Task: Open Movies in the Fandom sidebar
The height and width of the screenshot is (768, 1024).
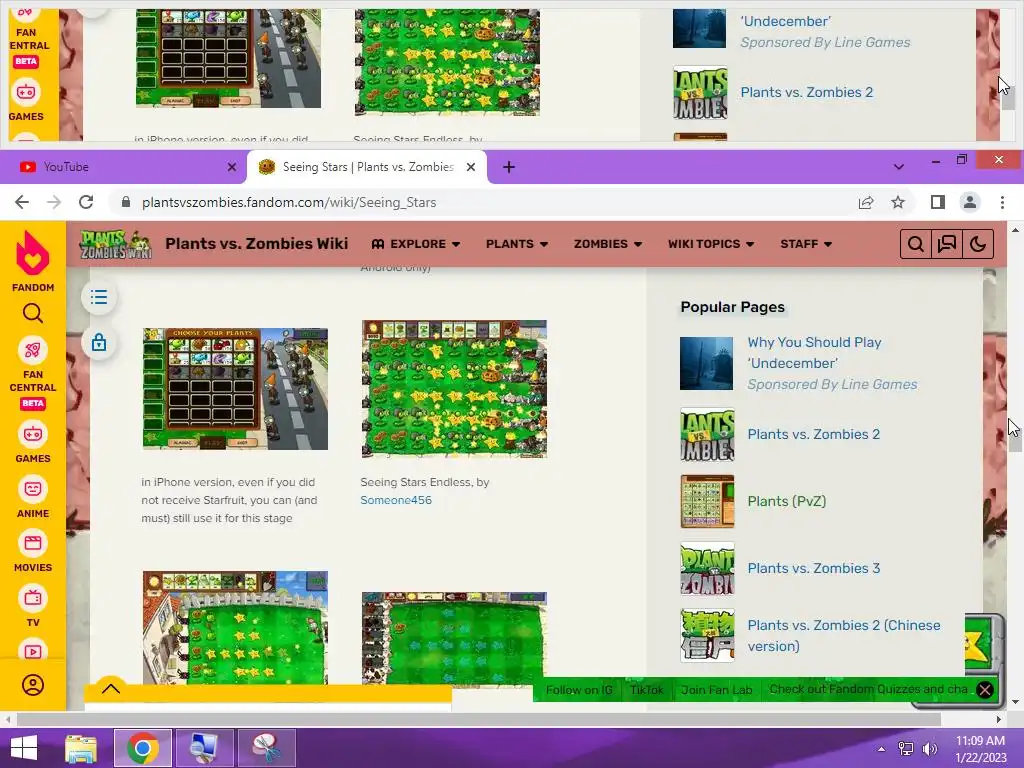Action: pyautogui.click(x=33, y=552)
